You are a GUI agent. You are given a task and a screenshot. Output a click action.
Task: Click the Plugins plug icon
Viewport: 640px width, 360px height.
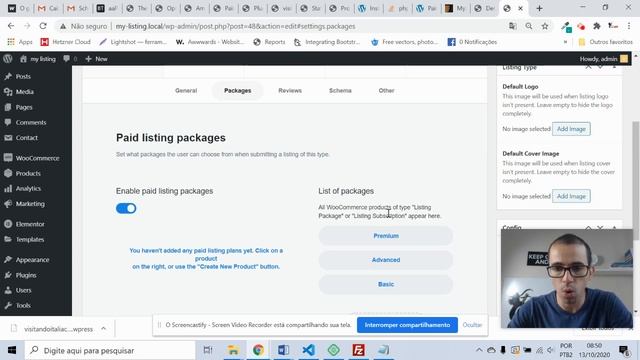click(x=8, y=275)
